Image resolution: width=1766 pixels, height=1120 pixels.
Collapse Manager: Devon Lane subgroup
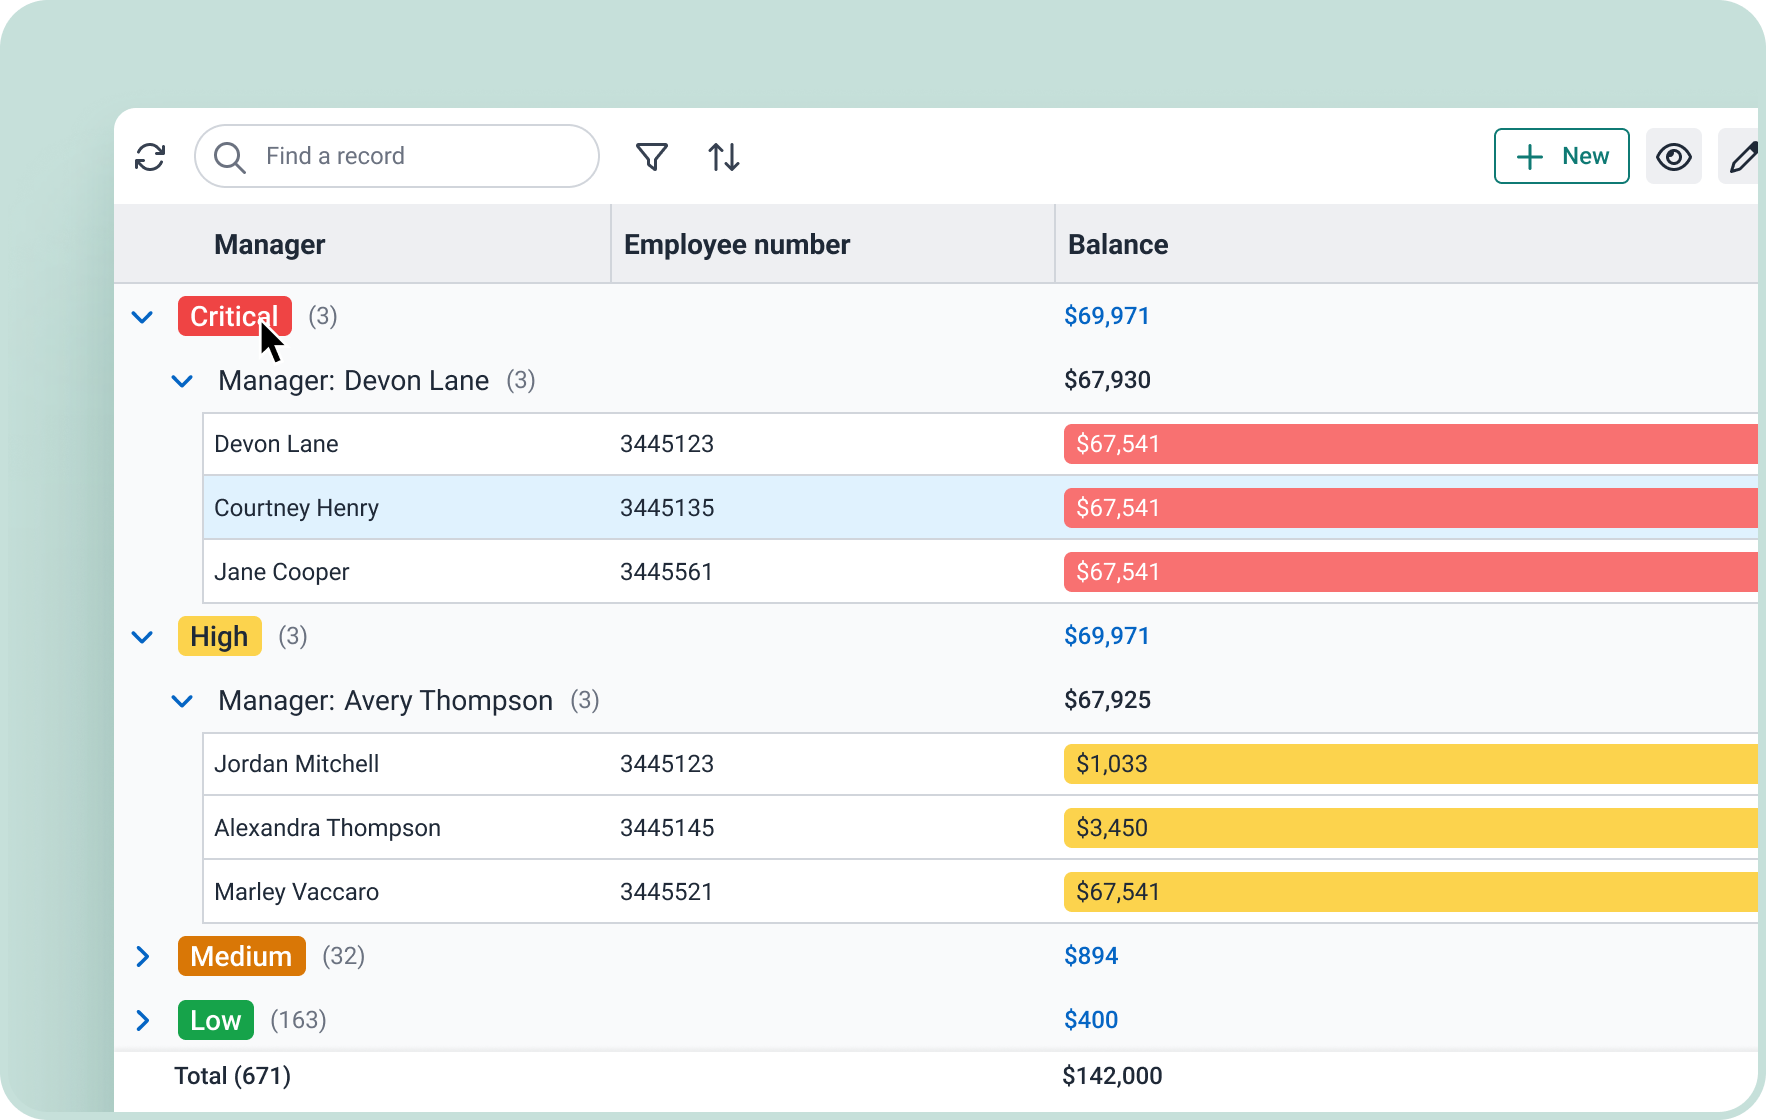[x=182, y=381]
